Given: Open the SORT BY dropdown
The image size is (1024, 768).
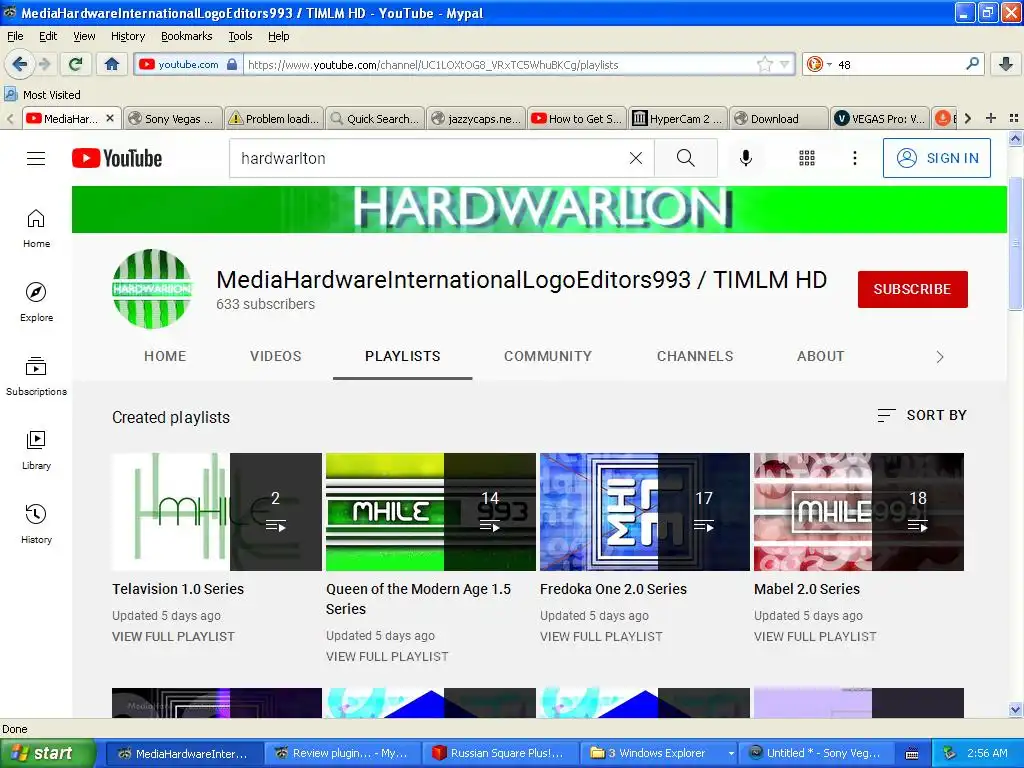Looking at the screenshot, I should coord(921,415).
